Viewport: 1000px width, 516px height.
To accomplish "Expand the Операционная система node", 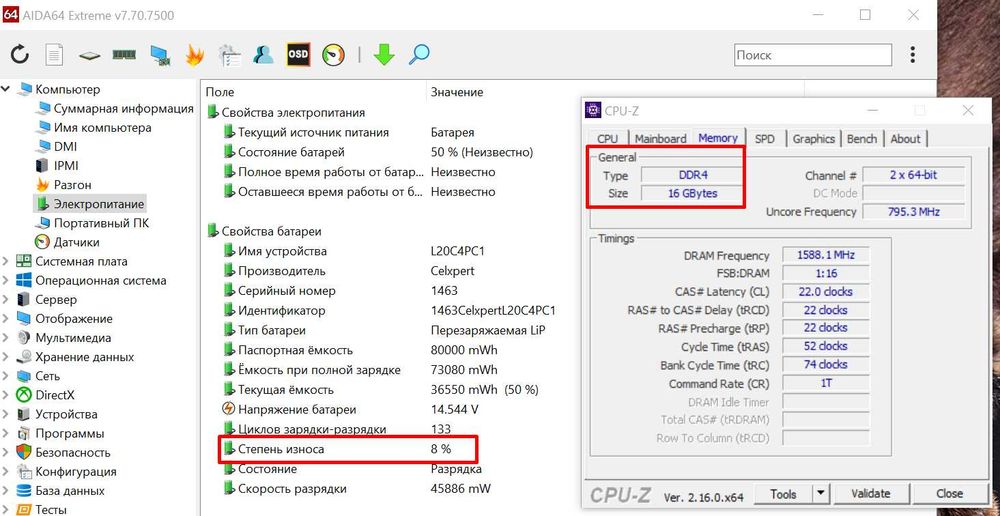I will (6, 280).
